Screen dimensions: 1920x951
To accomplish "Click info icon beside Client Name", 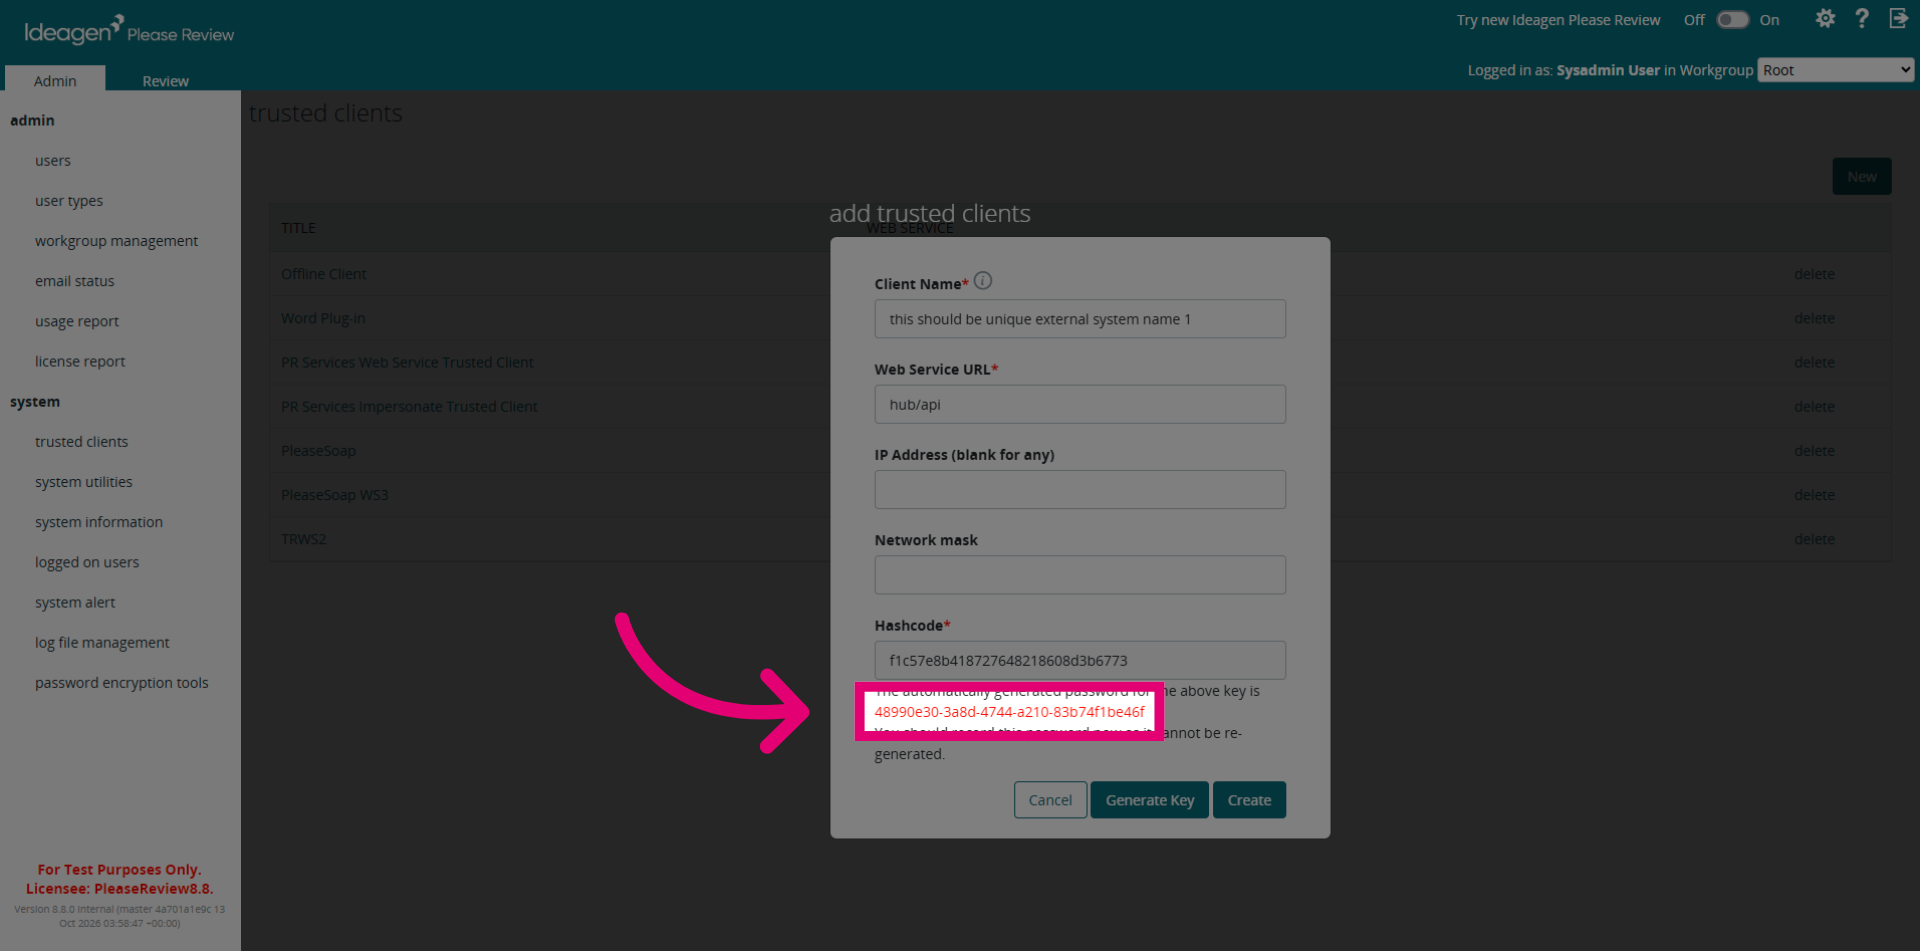I will pyautogui.click(x=983, y=281).
